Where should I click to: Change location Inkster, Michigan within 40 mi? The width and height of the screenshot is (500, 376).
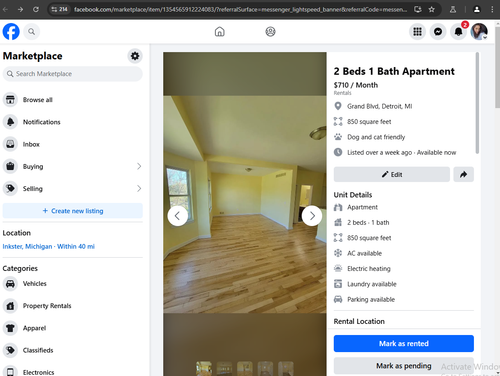(49, 246)
